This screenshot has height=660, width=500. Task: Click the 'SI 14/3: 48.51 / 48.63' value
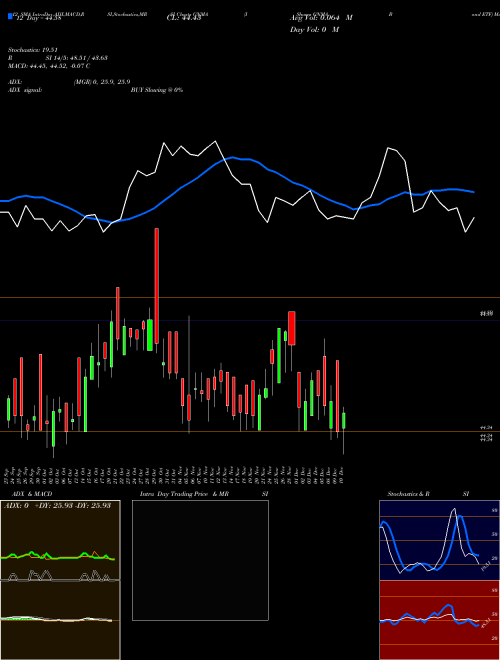(x=77, y=58)
